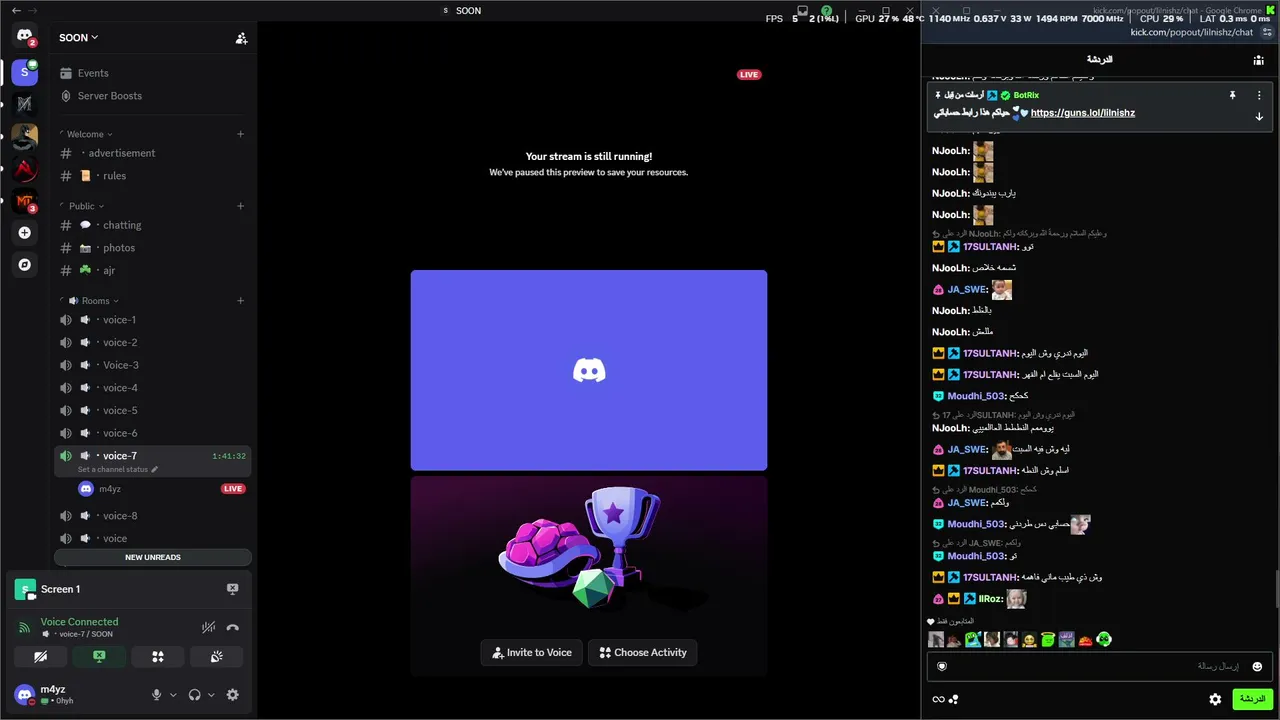Open the activities launcher button in voice panel
Viewport: 1280px width, 720px height.
point(158,657)
